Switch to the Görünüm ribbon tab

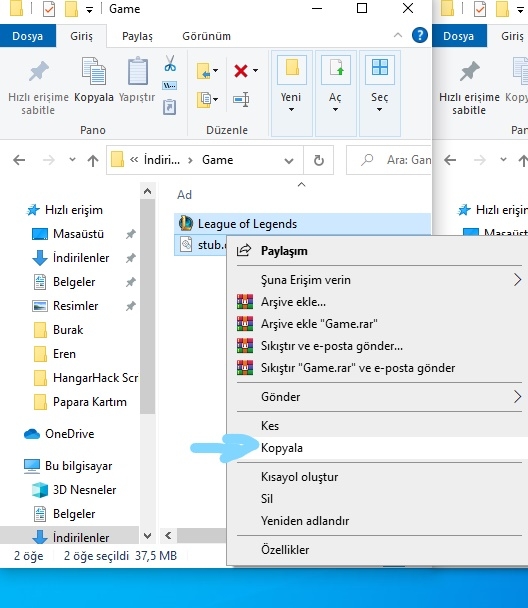(206, 36)
